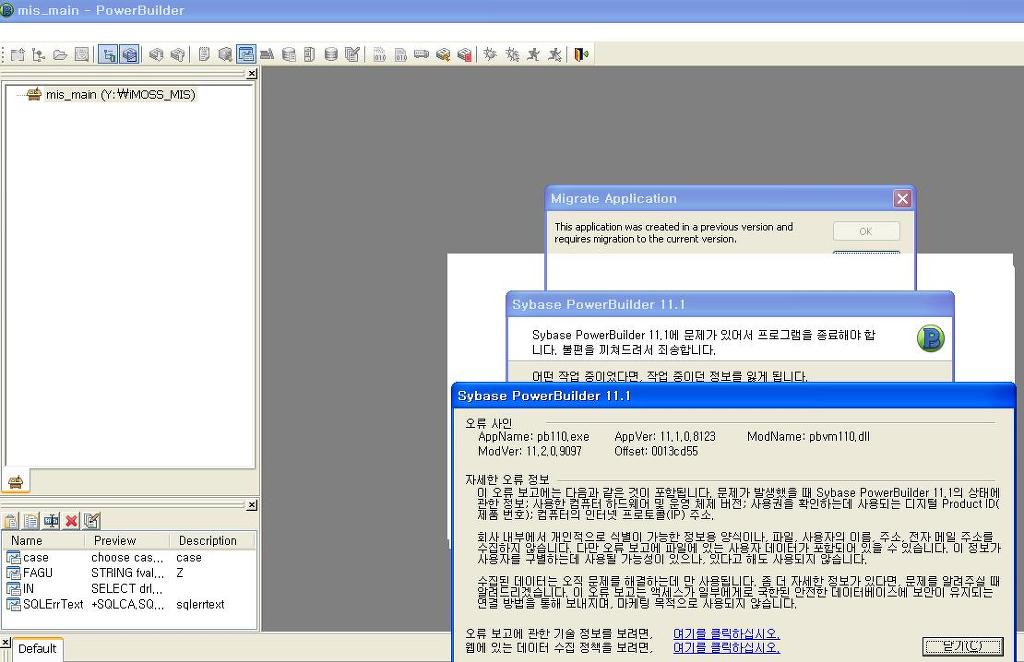
Task: Click the Preview column header
Action: pos(127,541)
